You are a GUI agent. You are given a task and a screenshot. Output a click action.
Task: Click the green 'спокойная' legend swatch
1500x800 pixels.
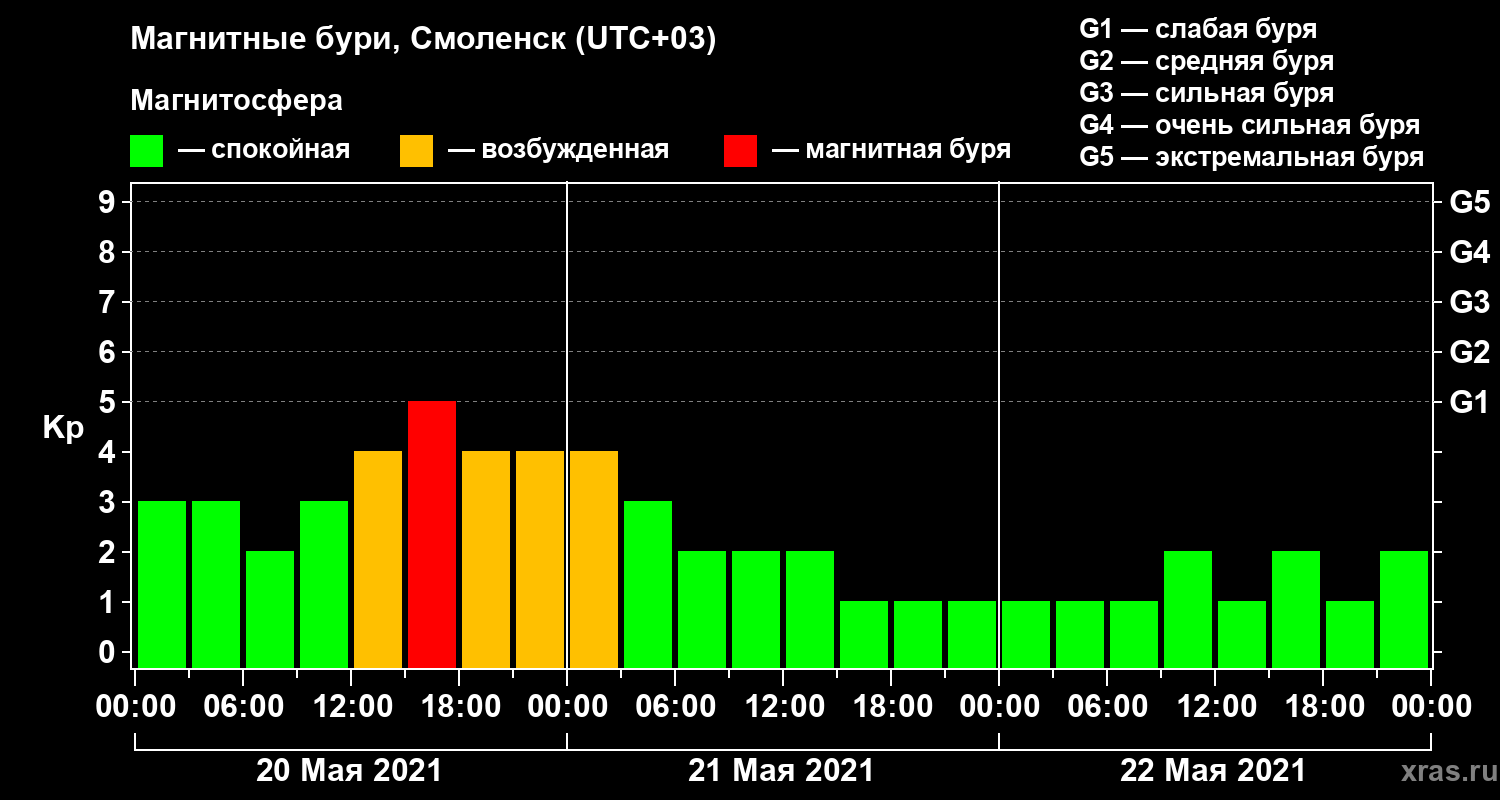[146, 151]
